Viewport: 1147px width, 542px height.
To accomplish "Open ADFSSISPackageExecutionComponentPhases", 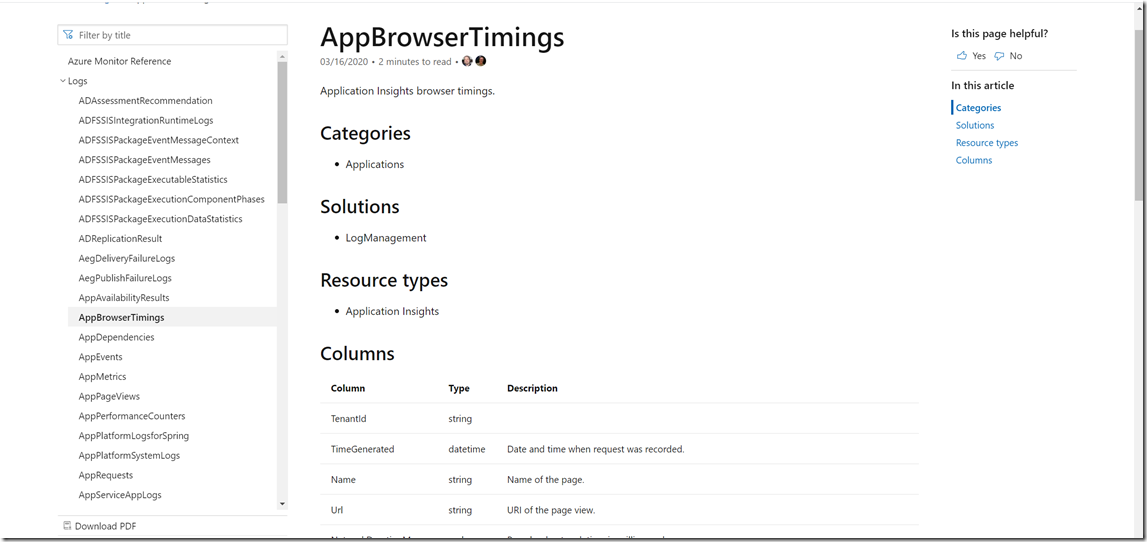I will [x=171, y=200].
